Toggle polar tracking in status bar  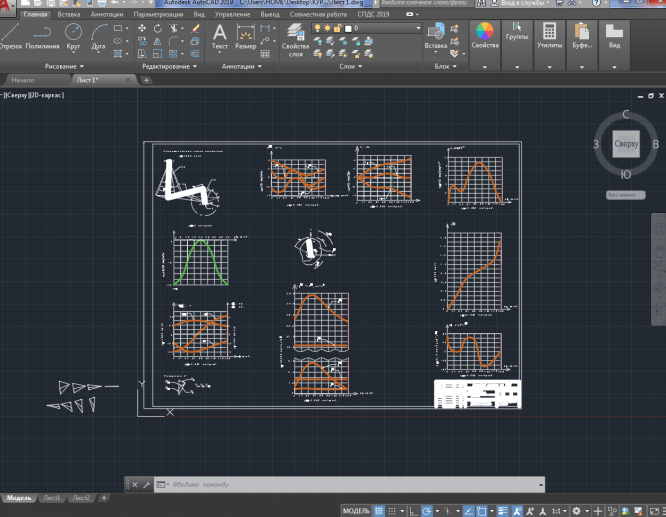coord(426,510)
